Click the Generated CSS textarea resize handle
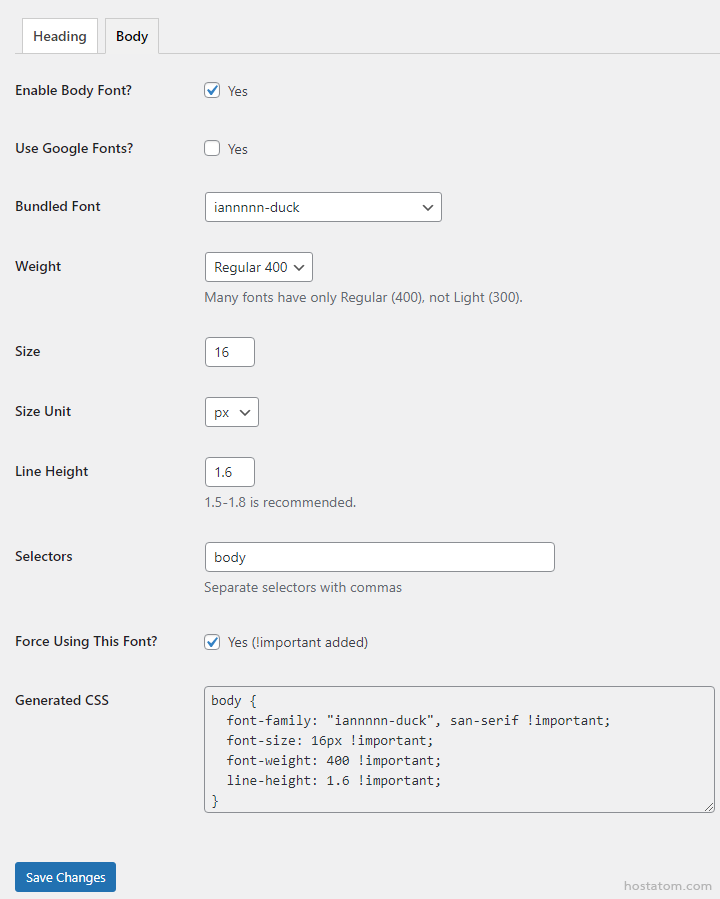Image resolution: width=720 pixels, height=899 pixels. point(709,806)
